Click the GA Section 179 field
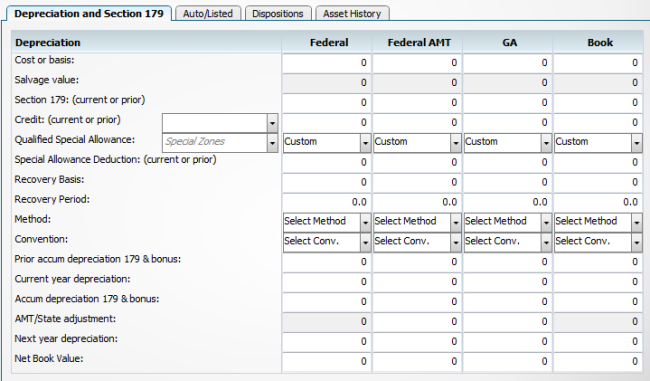 [507, 103]
